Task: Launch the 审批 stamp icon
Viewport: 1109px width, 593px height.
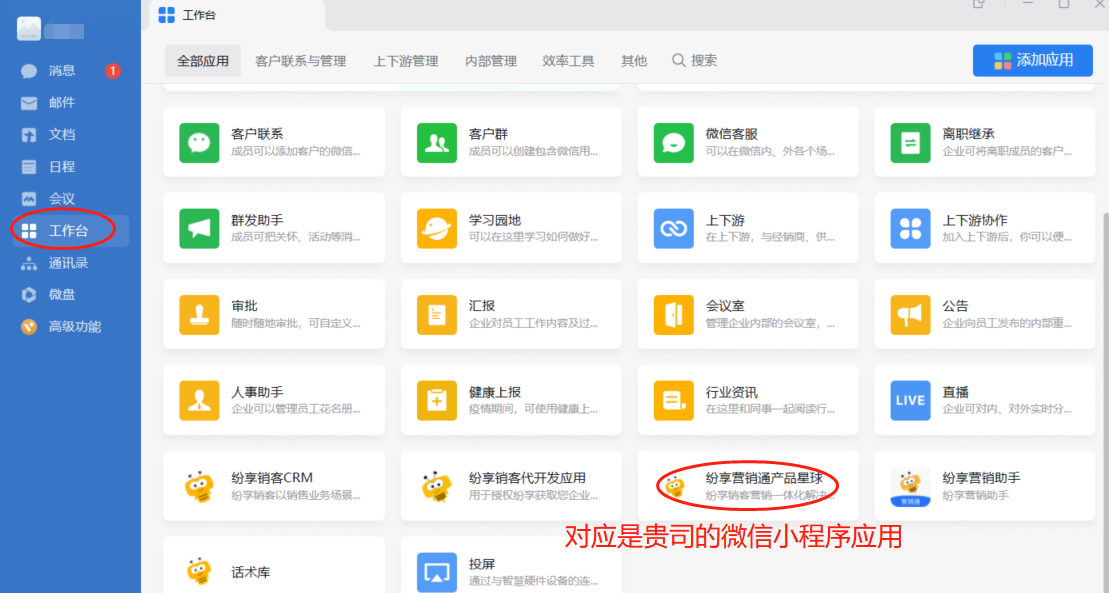Action: pyautogui.click(x=199, y=315)
